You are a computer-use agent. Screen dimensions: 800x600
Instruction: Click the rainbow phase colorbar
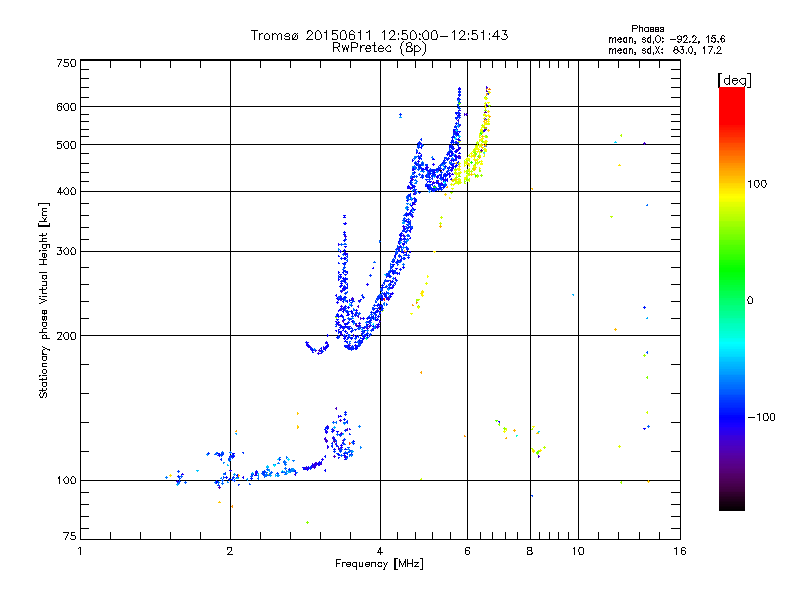click(x=732, y=298)
